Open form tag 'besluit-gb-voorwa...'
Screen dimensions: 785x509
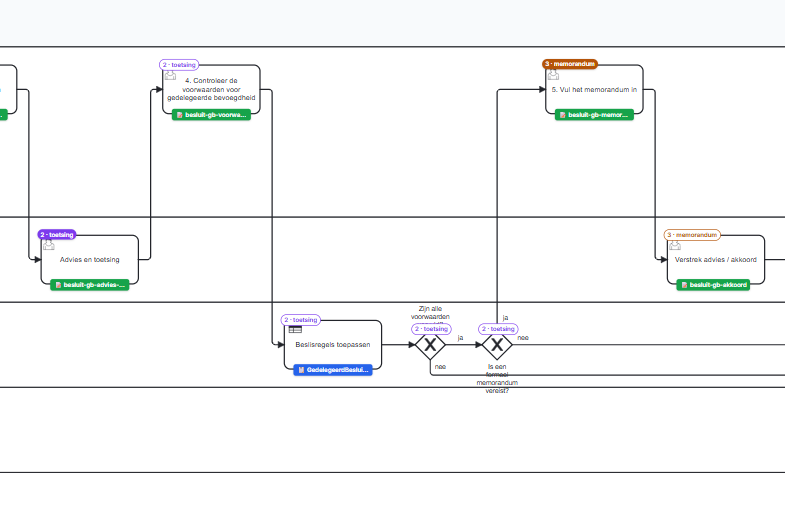211,115
